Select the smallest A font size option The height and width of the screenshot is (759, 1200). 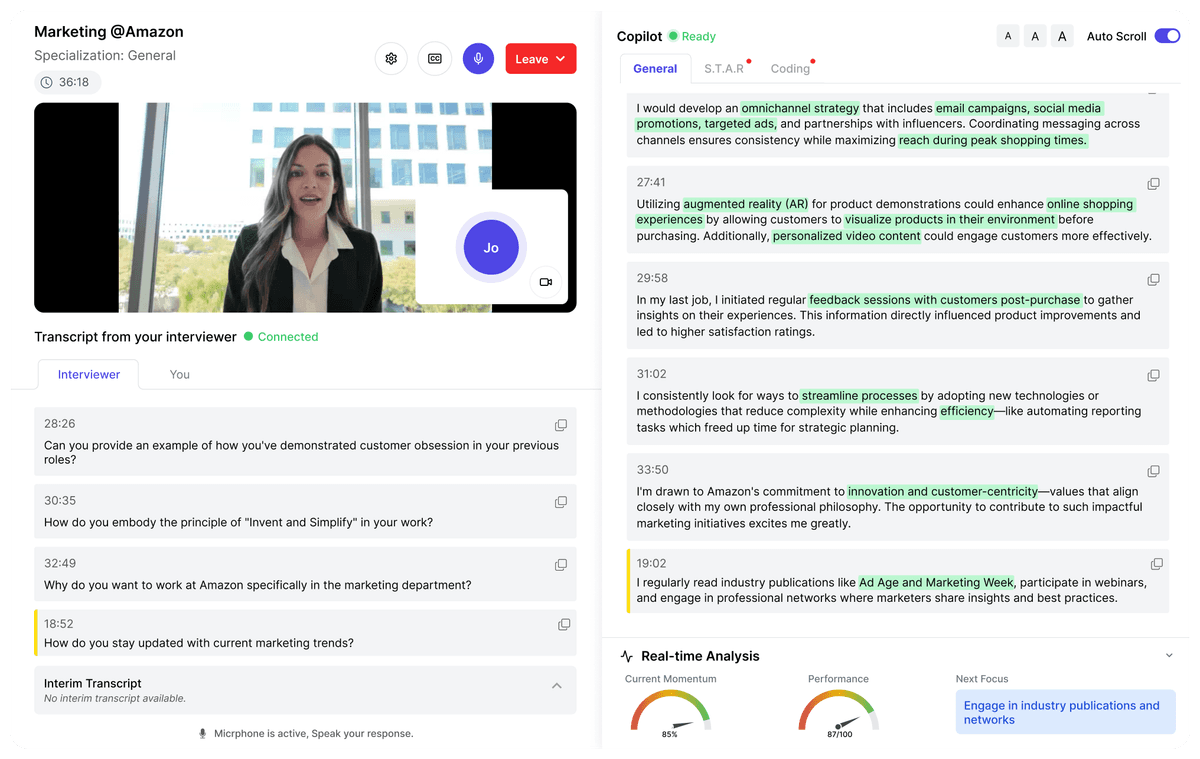pyautogui.click(x=1008, y=35)
